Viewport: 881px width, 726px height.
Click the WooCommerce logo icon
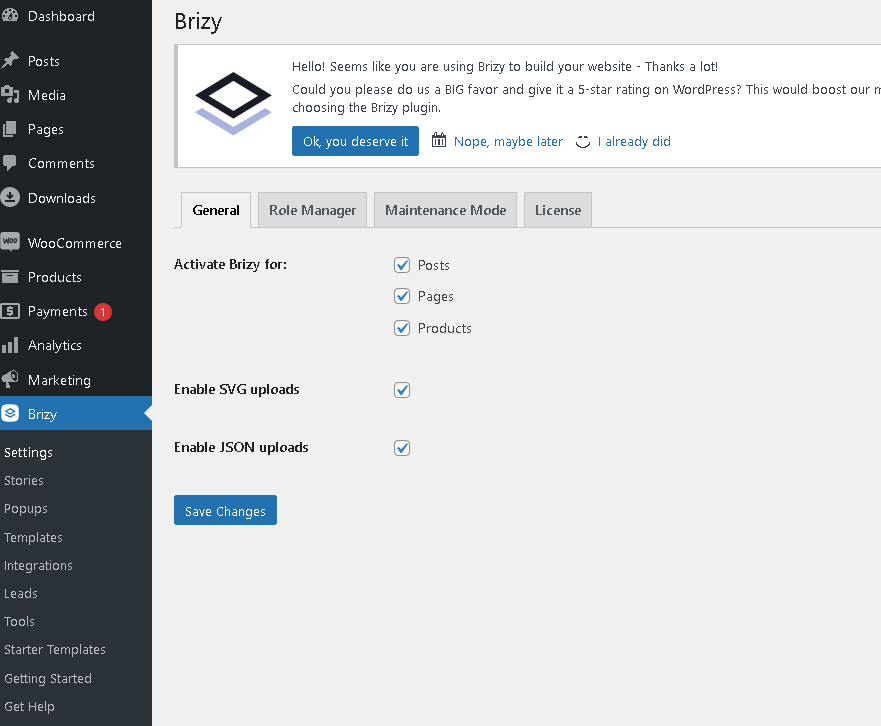coord(10,242)
